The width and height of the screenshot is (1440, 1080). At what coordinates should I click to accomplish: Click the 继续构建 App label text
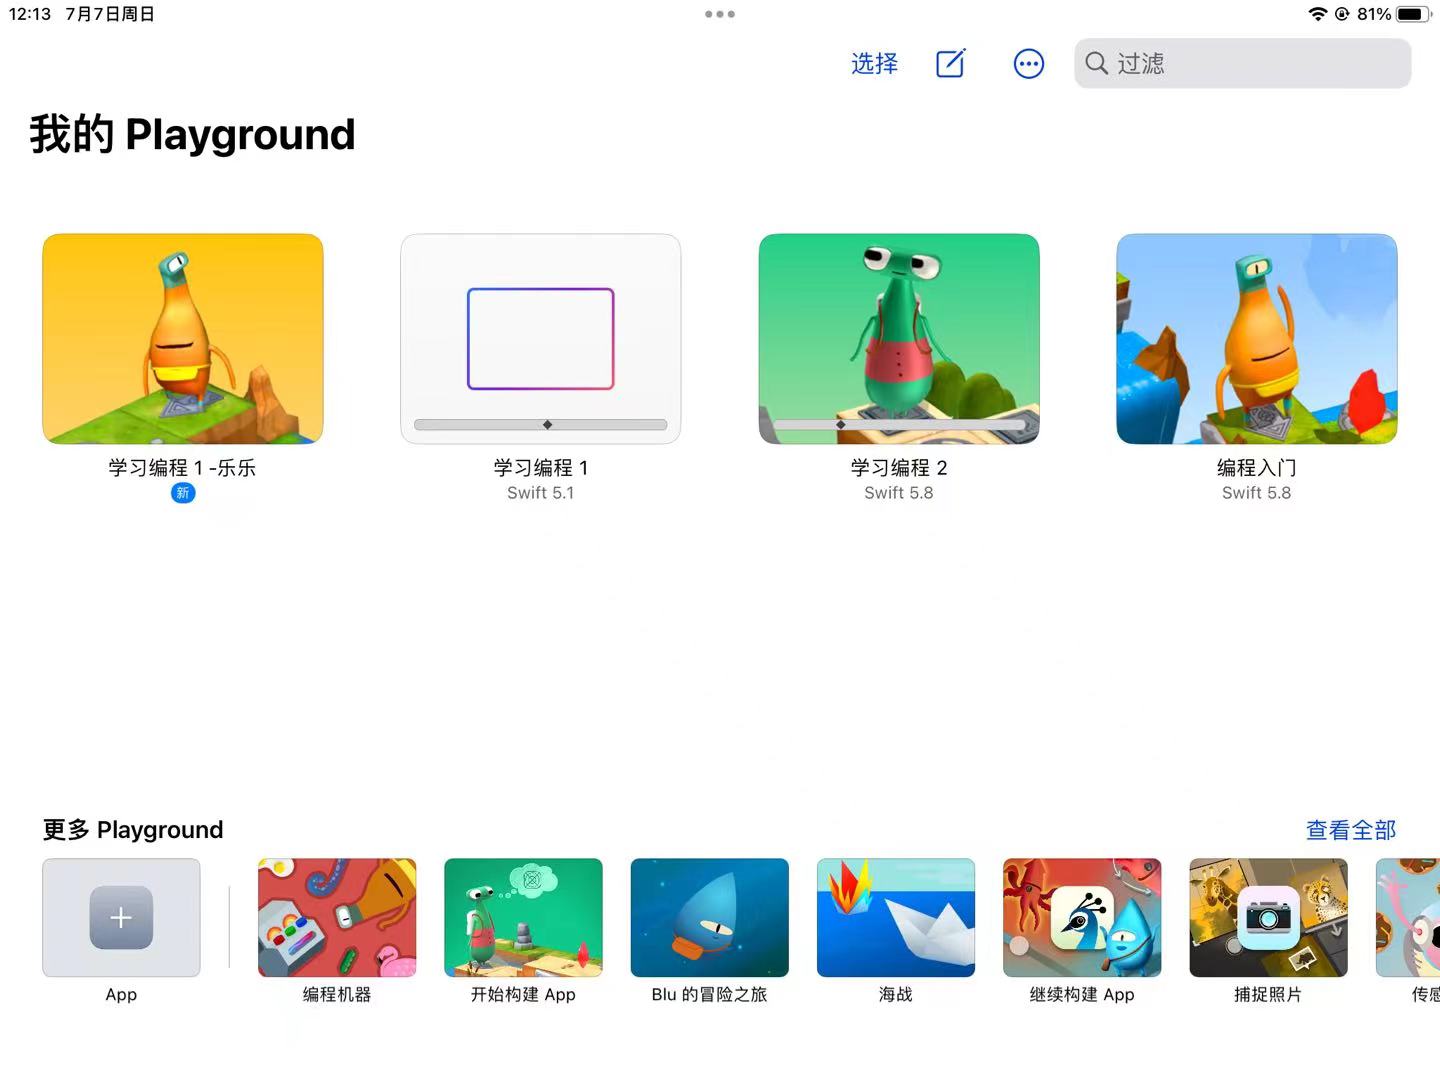[1082, 995]
